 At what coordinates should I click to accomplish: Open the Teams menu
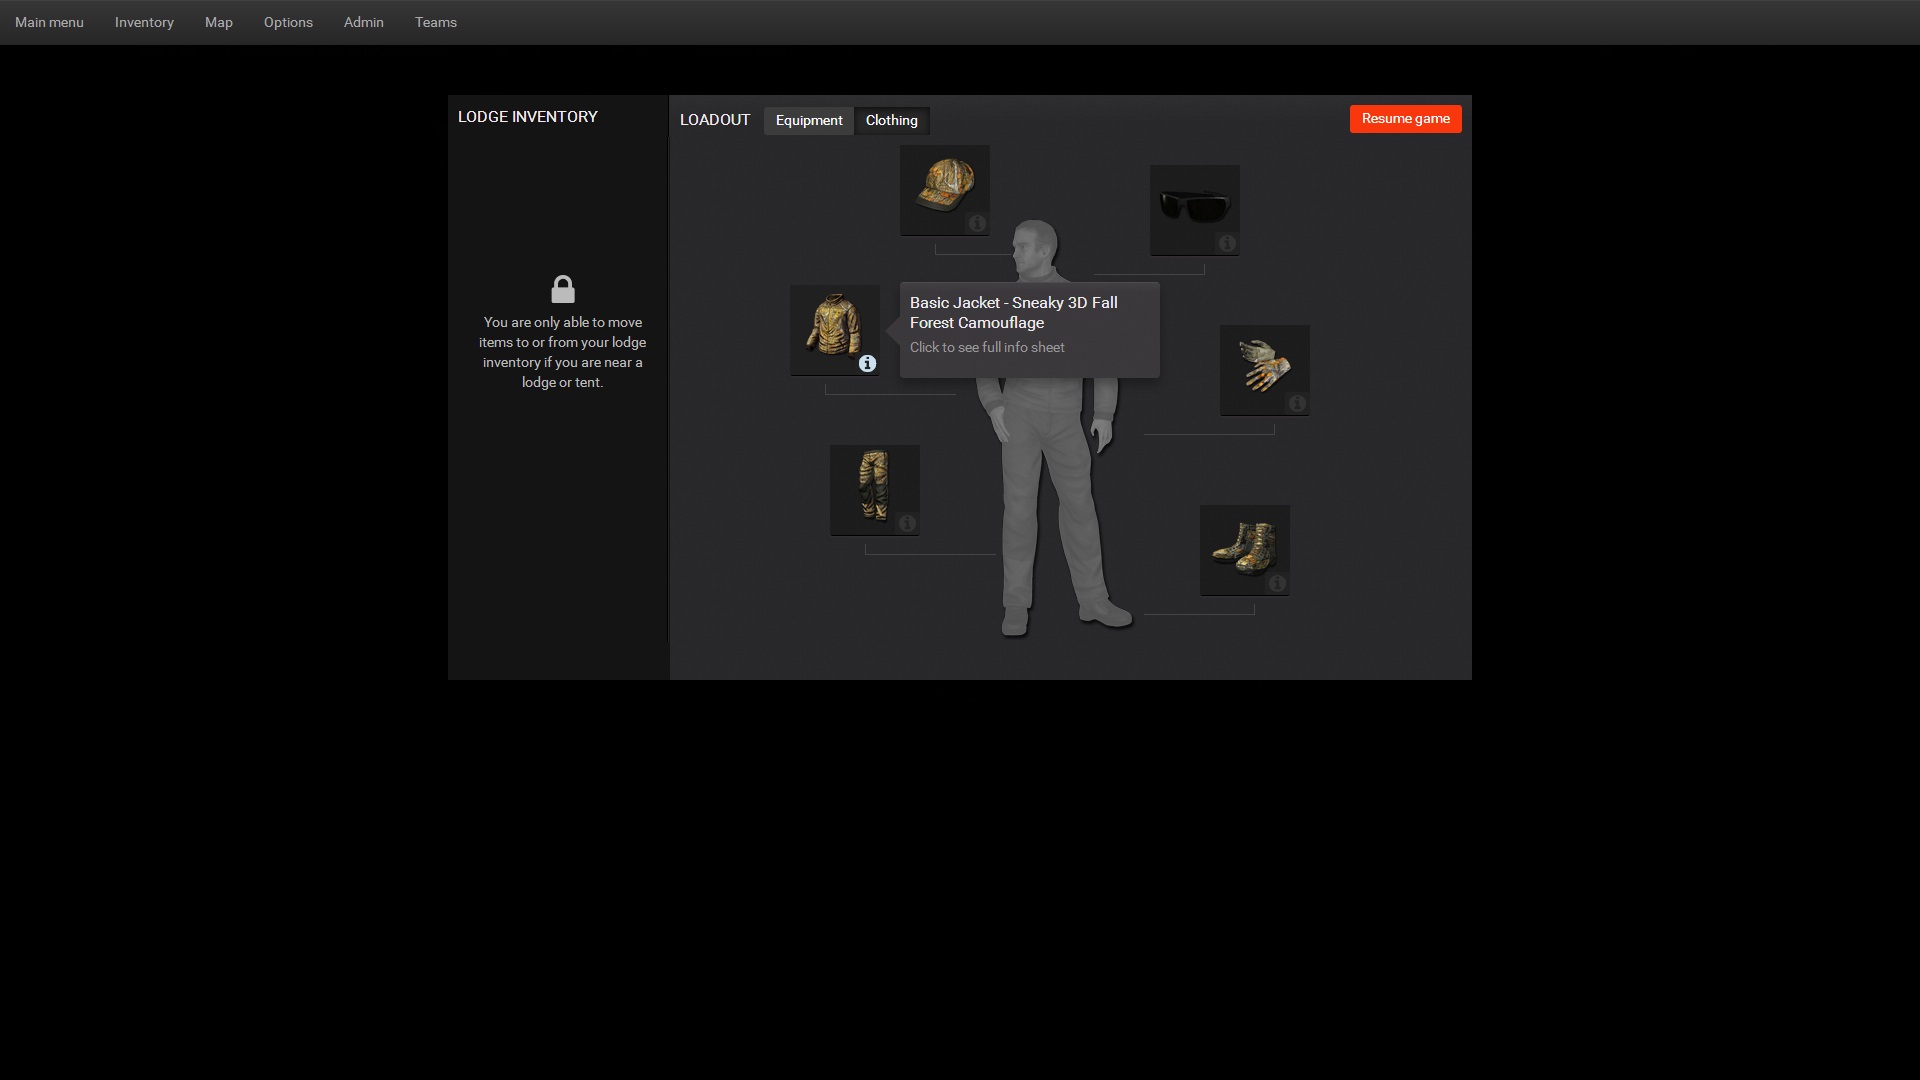point(436,22)
